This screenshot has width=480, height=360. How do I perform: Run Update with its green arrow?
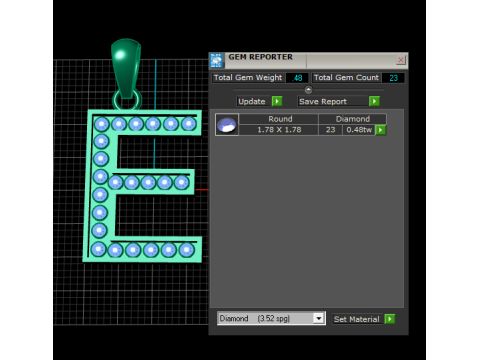coord(277,101)
